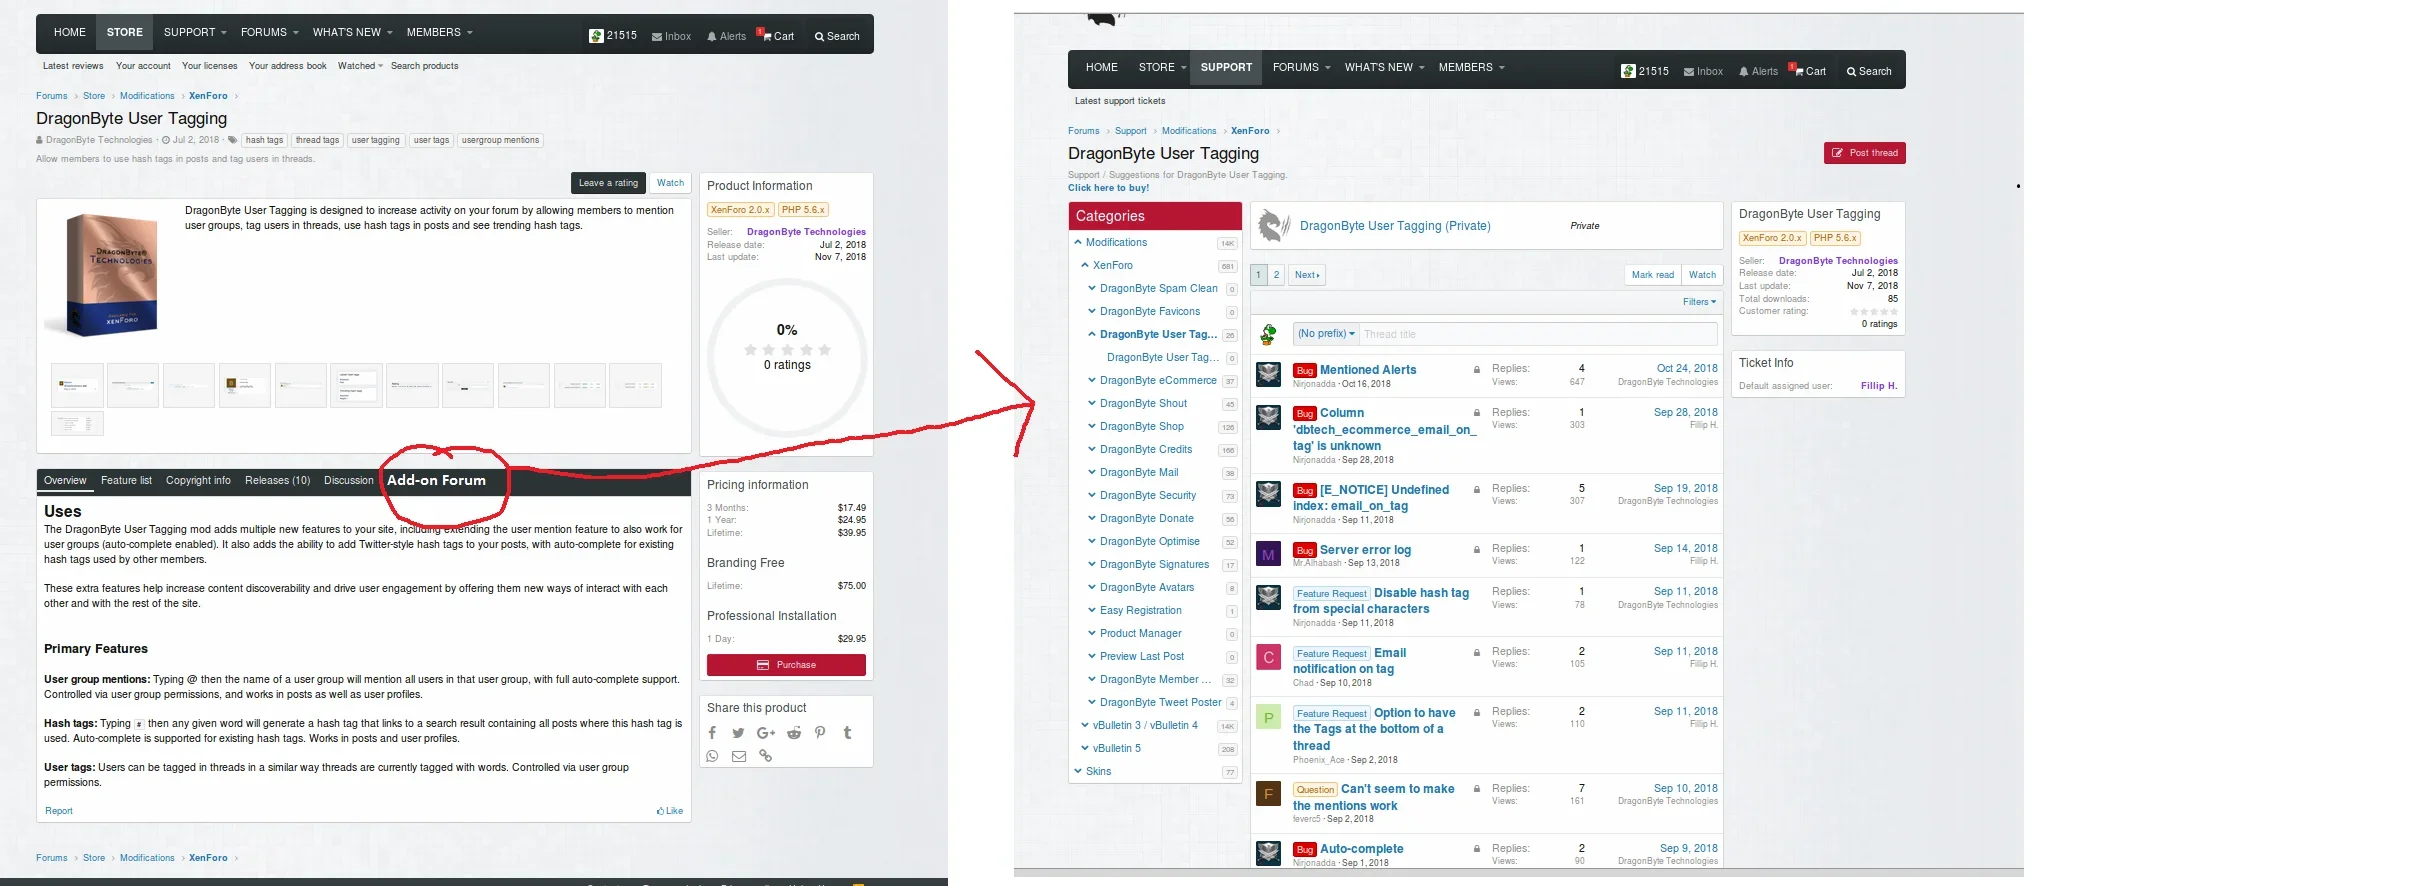
Task: Click usergroup mentions tag
Action: pyautogui.click(x=500, y=140)
